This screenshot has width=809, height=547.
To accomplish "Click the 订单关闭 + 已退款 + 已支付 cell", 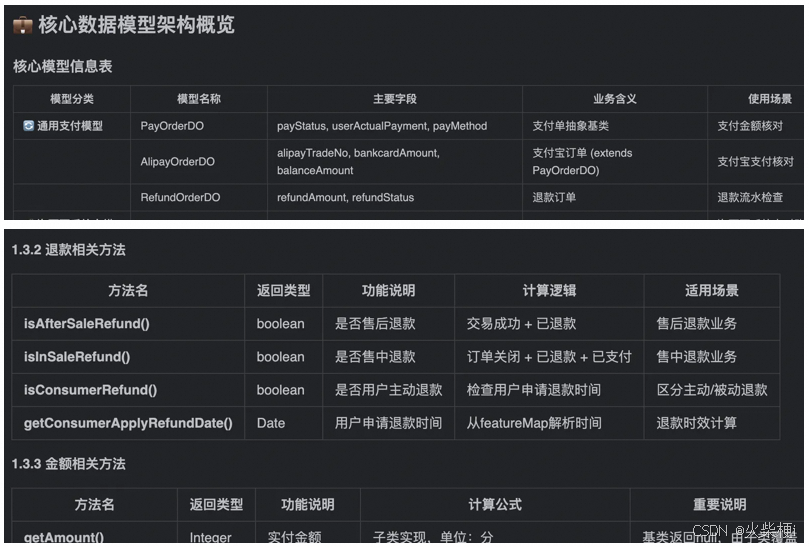I will click(549, 357).
